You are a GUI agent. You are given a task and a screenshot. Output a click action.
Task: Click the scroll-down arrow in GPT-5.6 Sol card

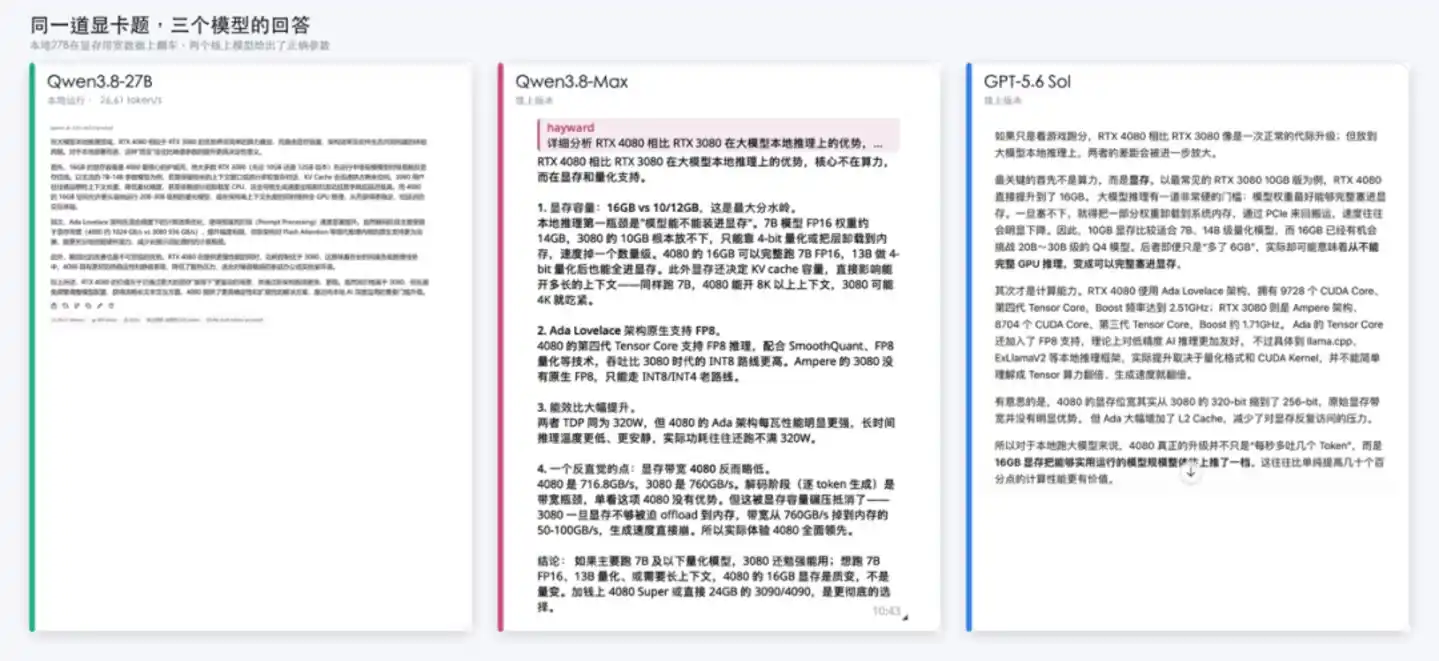1190,473
